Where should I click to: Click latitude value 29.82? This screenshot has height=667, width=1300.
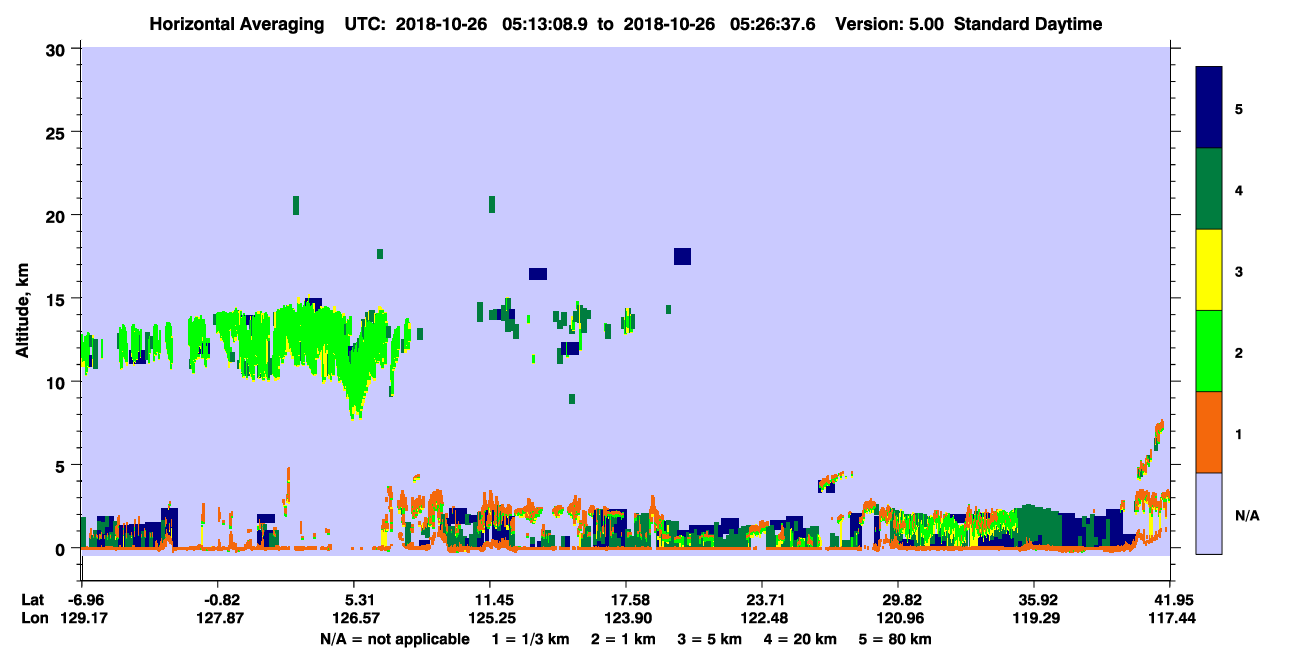click(x=899, y=600)
